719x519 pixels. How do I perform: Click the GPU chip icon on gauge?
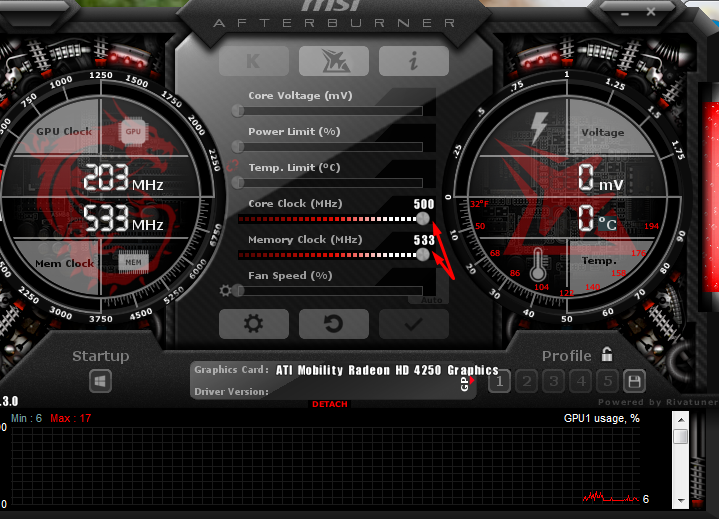(x=133, y=130)
